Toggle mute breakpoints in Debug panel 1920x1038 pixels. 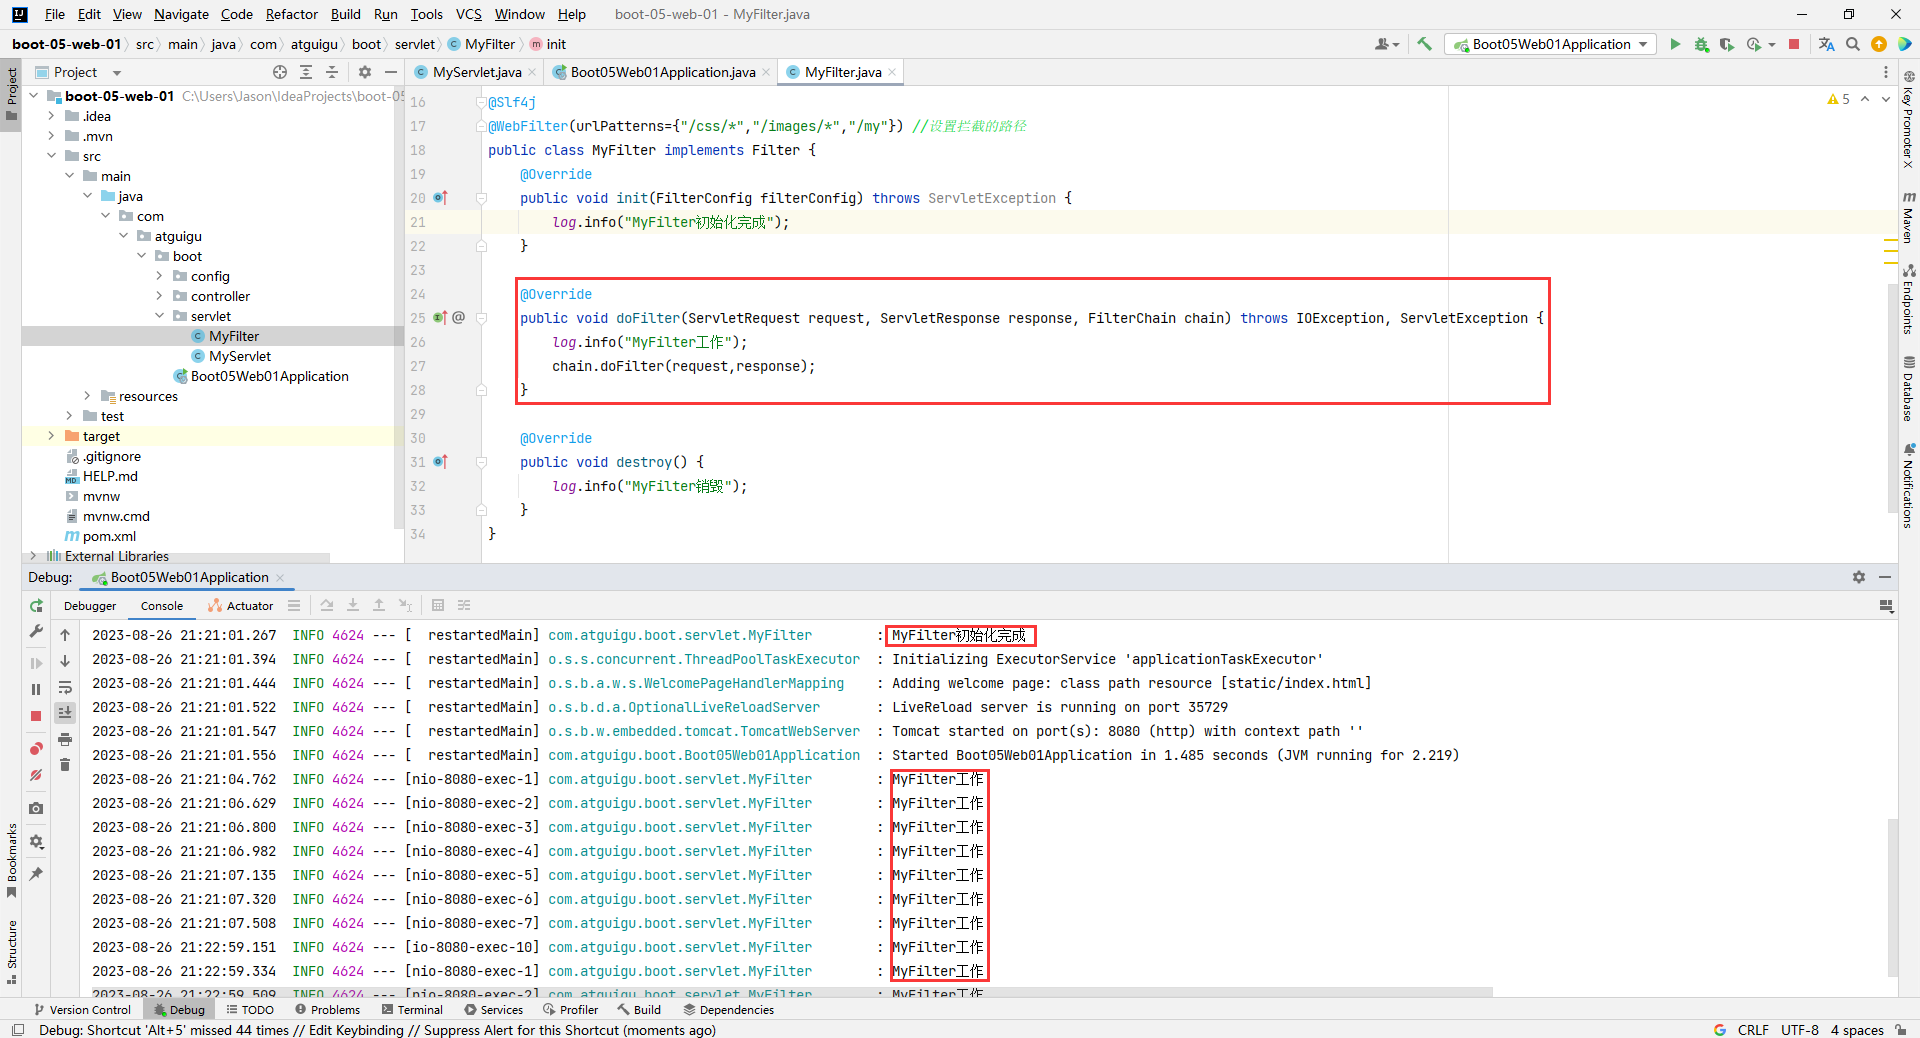pyautogui.click(x=36, y=775)
